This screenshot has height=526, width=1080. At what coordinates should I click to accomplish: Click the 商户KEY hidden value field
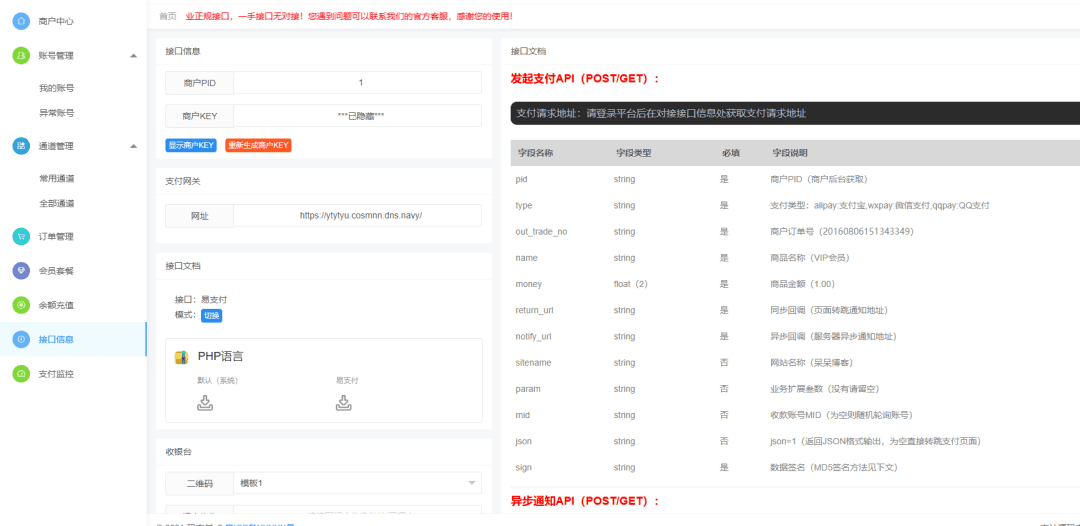pyautogui.click(x=357, y=116)
